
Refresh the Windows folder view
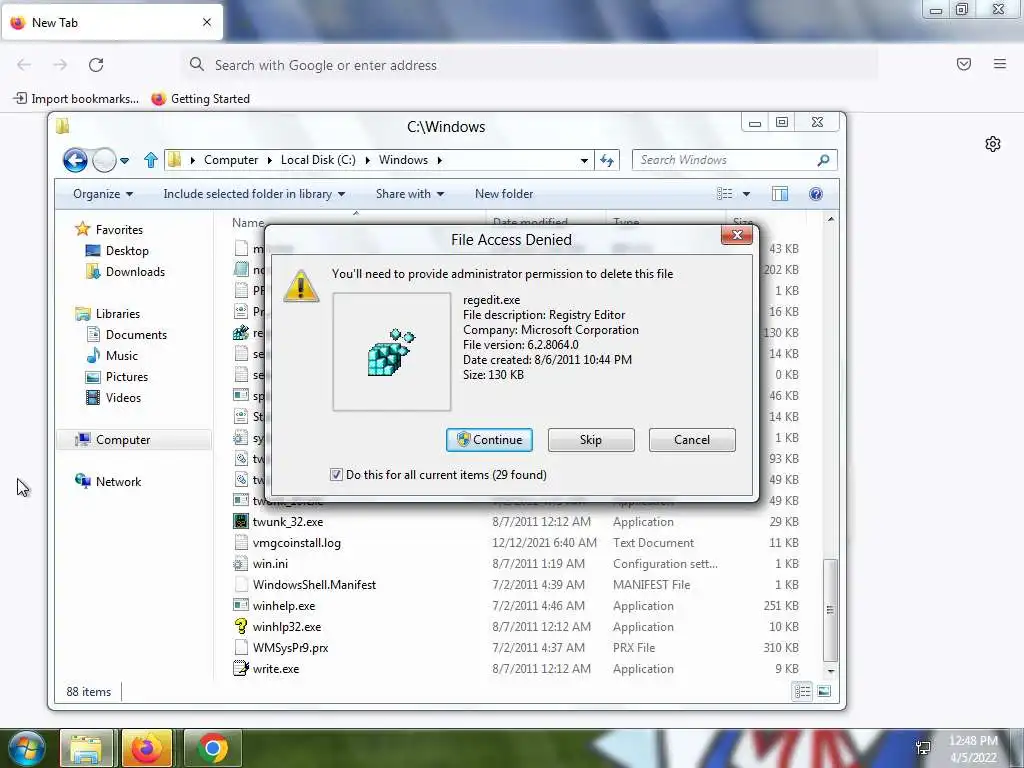pos(607,160)
